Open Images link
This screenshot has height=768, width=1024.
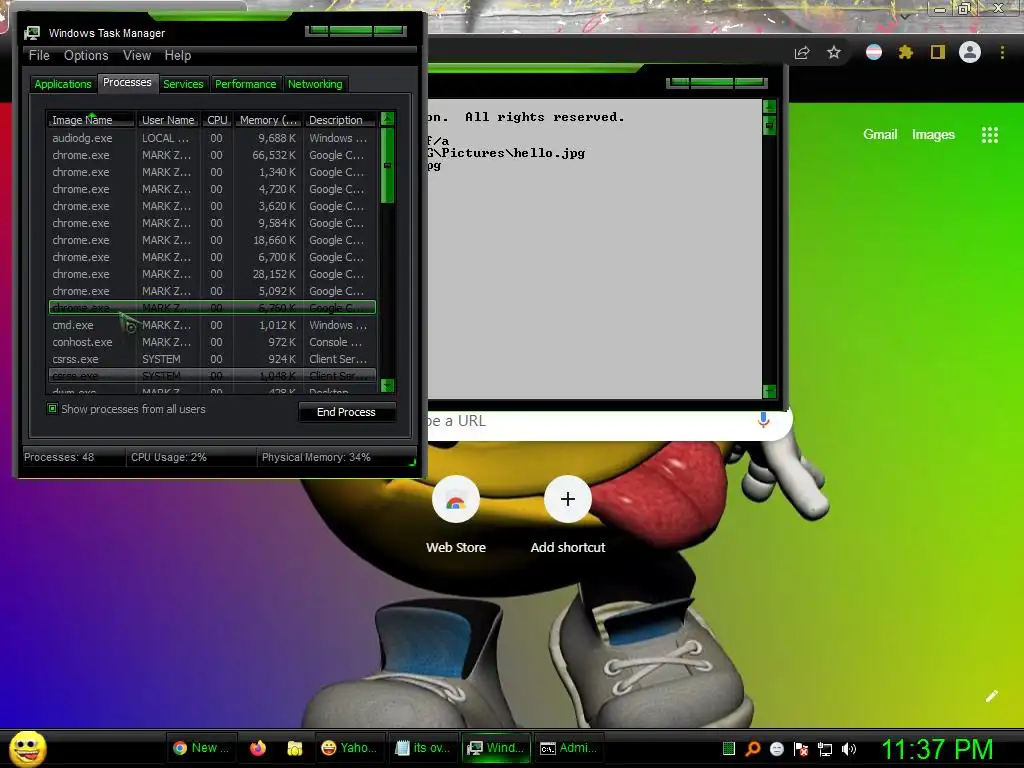(933, 135)
